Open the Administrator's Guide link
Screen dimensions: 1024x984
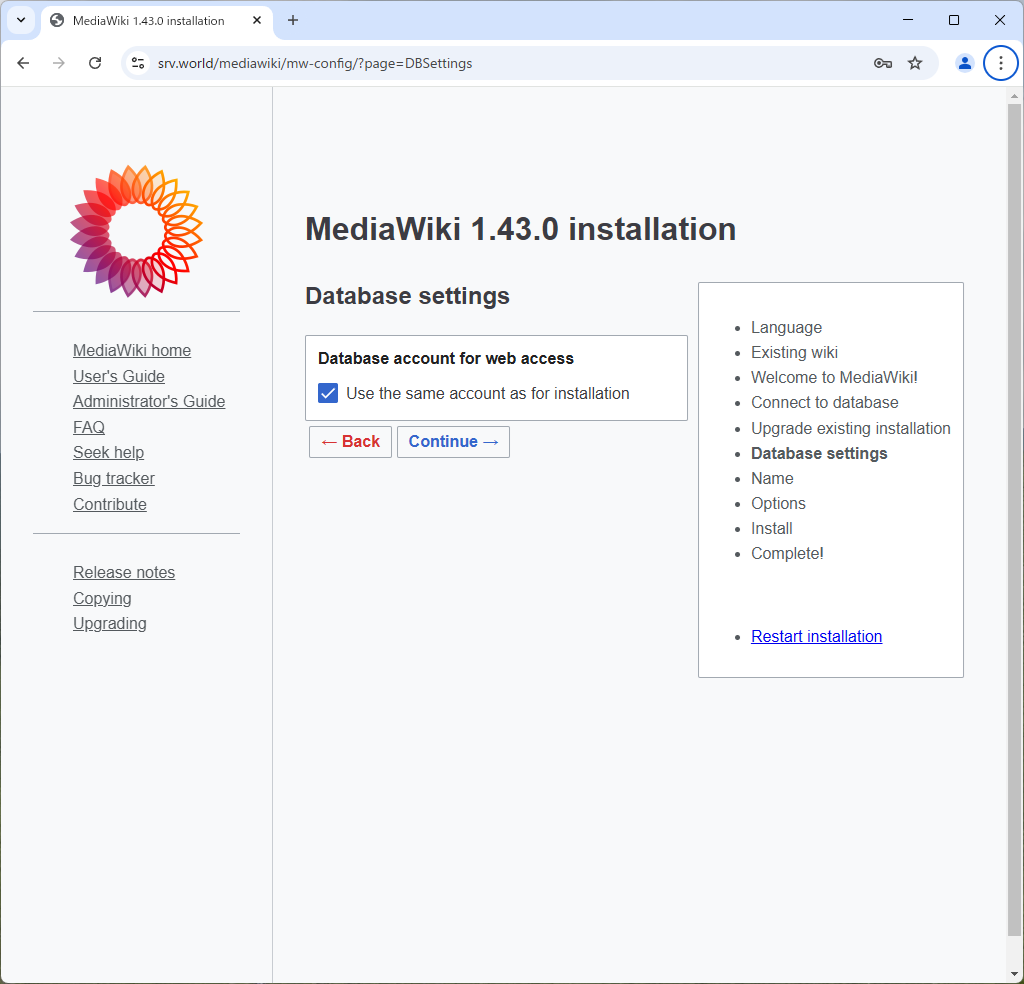coord(149,402)
